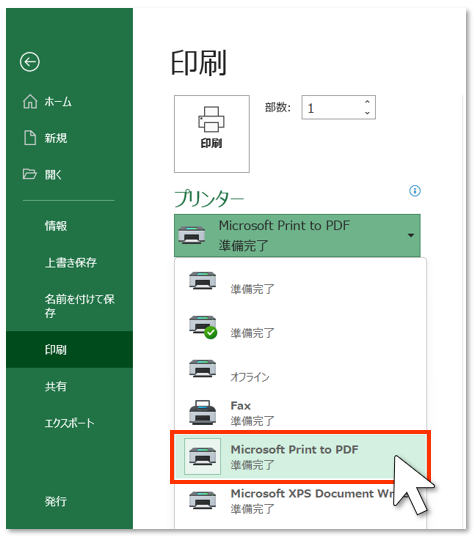Image resolution: width=475 pixels, height=536 pixels.
Task: Increase copies with the up spinner arrow
Action: [x=367, y=102]
